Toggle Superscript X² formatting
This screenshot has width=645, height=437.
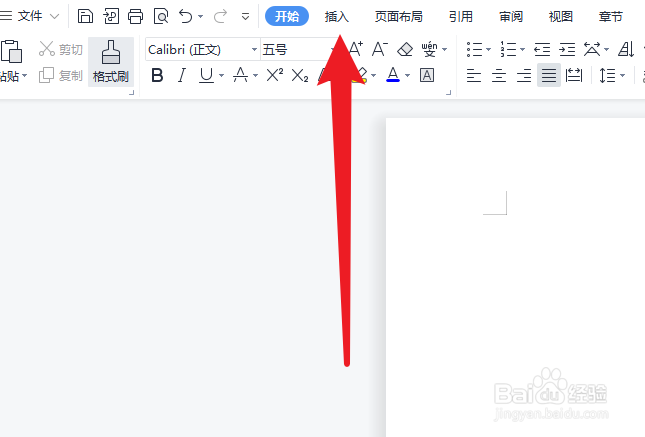274,76
